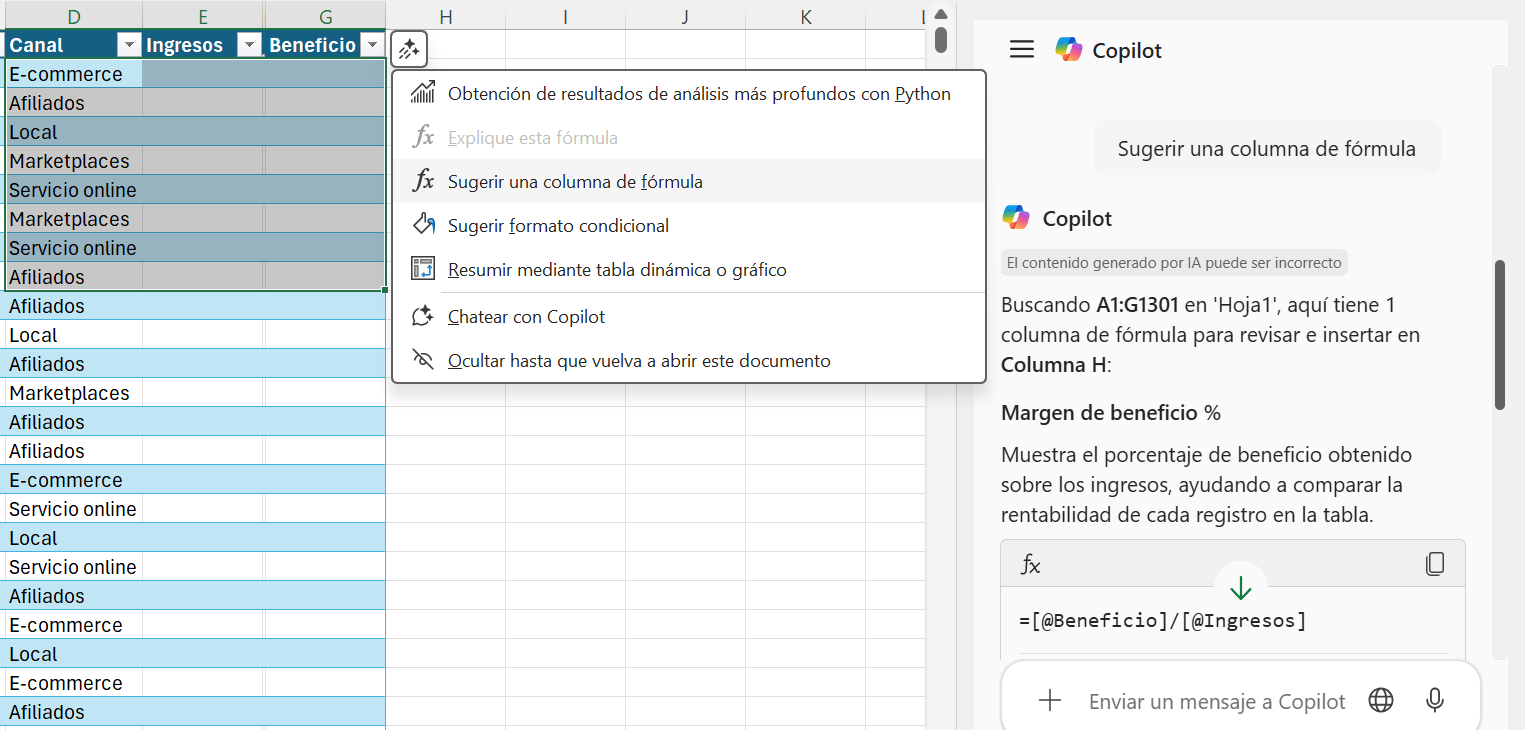
Task: Select Resumir mediante tabla dinámica o gráfico
Action: tap(617, 270)
